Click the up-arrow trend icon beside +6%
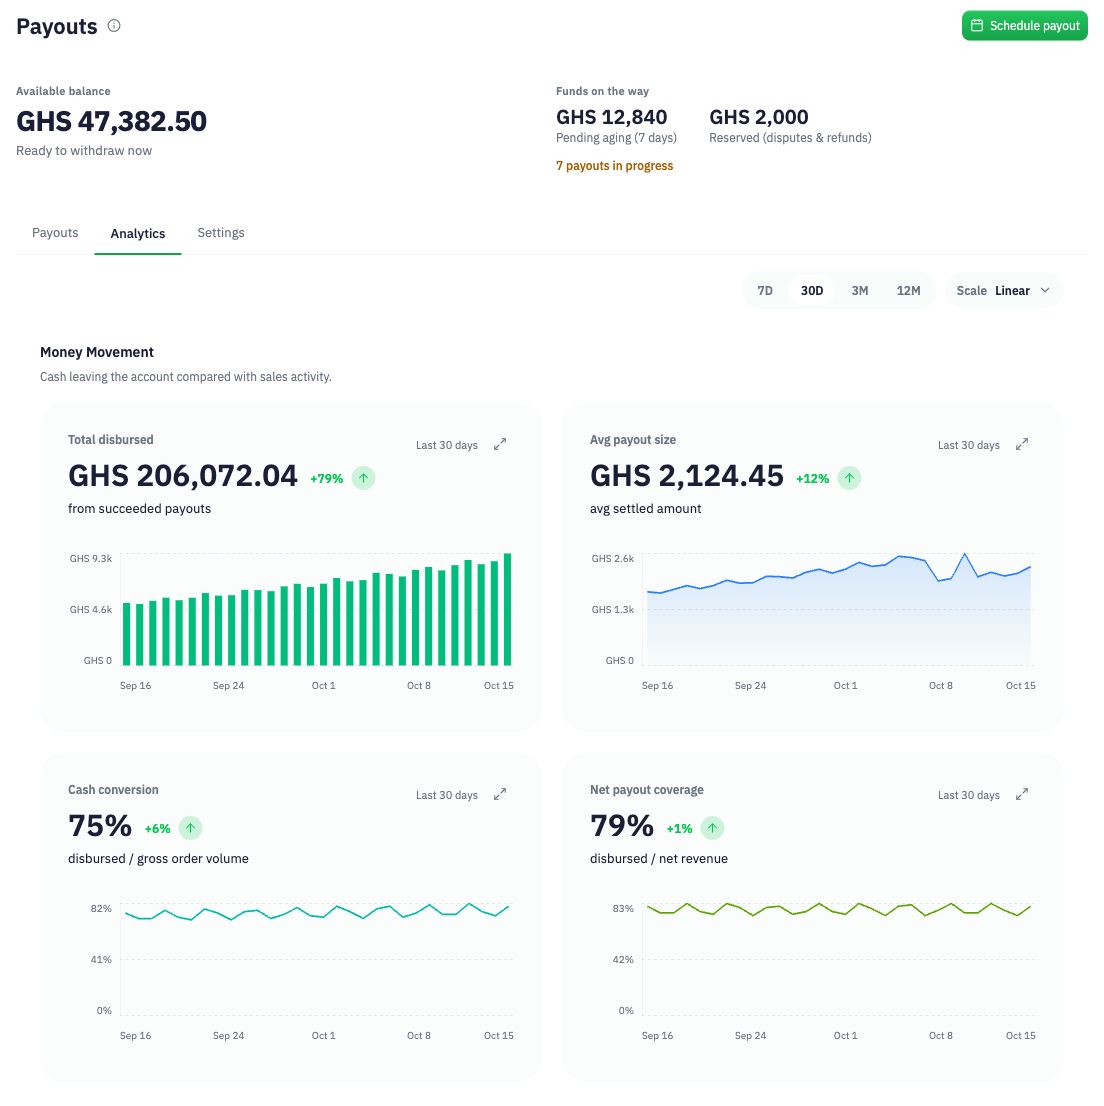 [190, 828]
